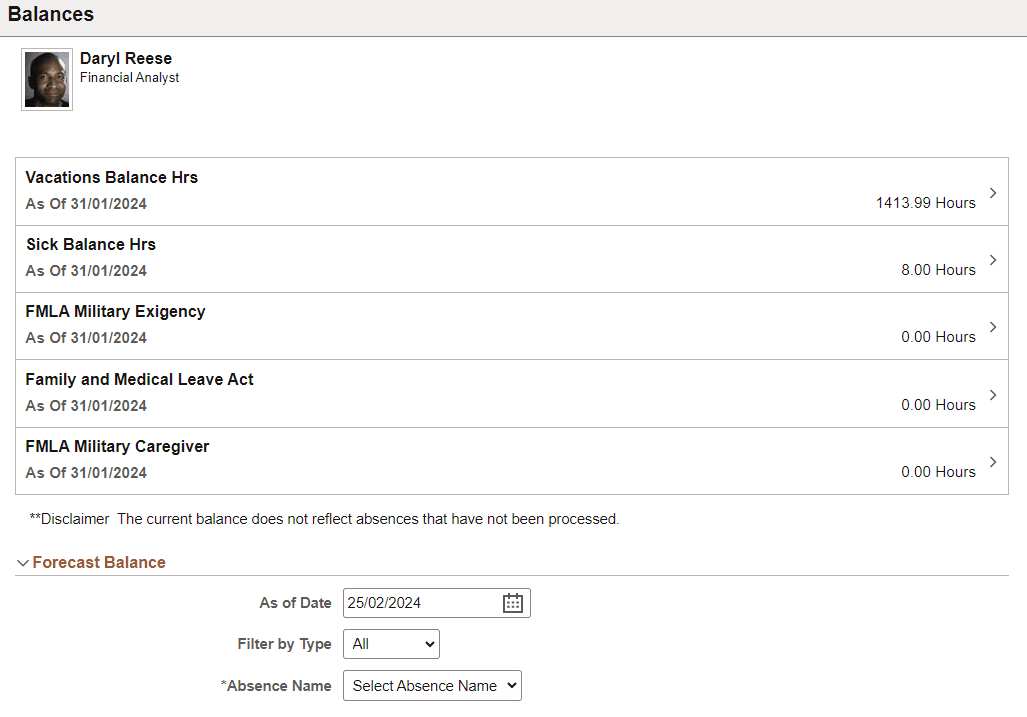
Task: Click chevron arrow for Sick Balance Hrs
Action: pos(992,260)
